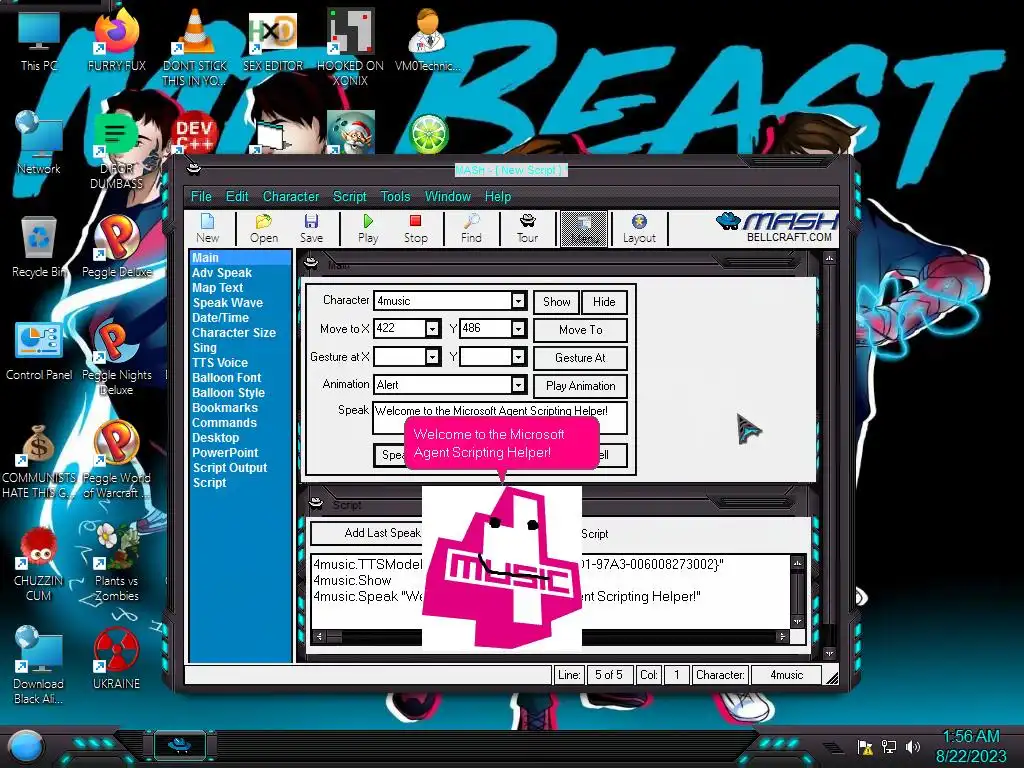Open Character Size sidebar page
This screenshot has width=1024, height=768.
pyautogui.click(x=234, y=333)
